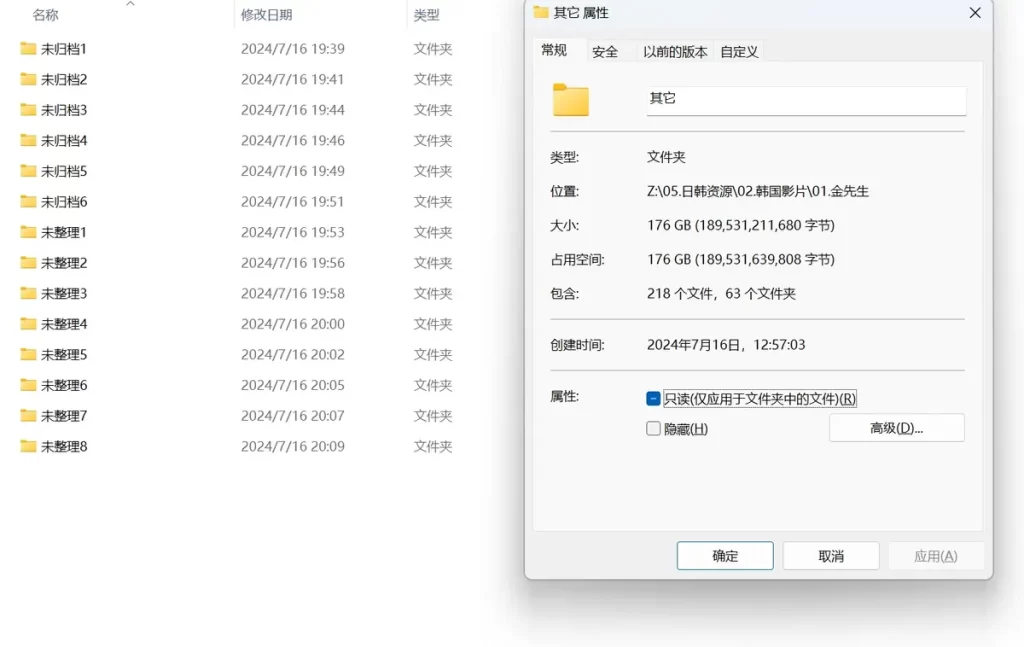Close the 其它 属性 dialog
This screenshot has width=1024, height=647.
pos(975,12)
